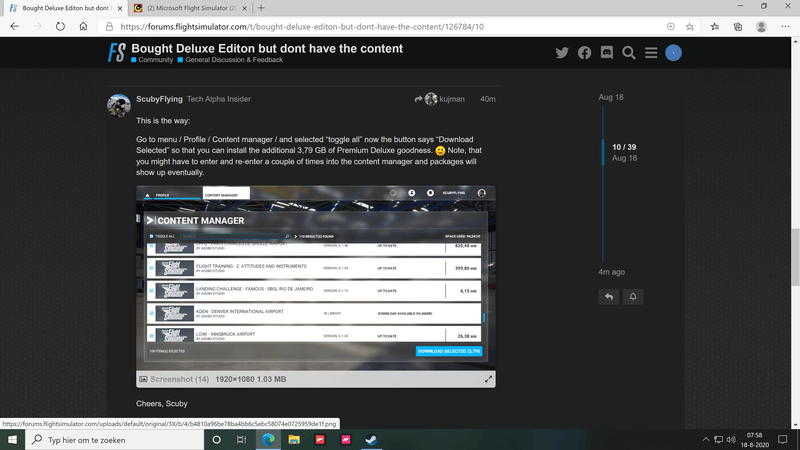Click the 10 / 39 timeline position
800x450 pixels.
pos(624,147)
